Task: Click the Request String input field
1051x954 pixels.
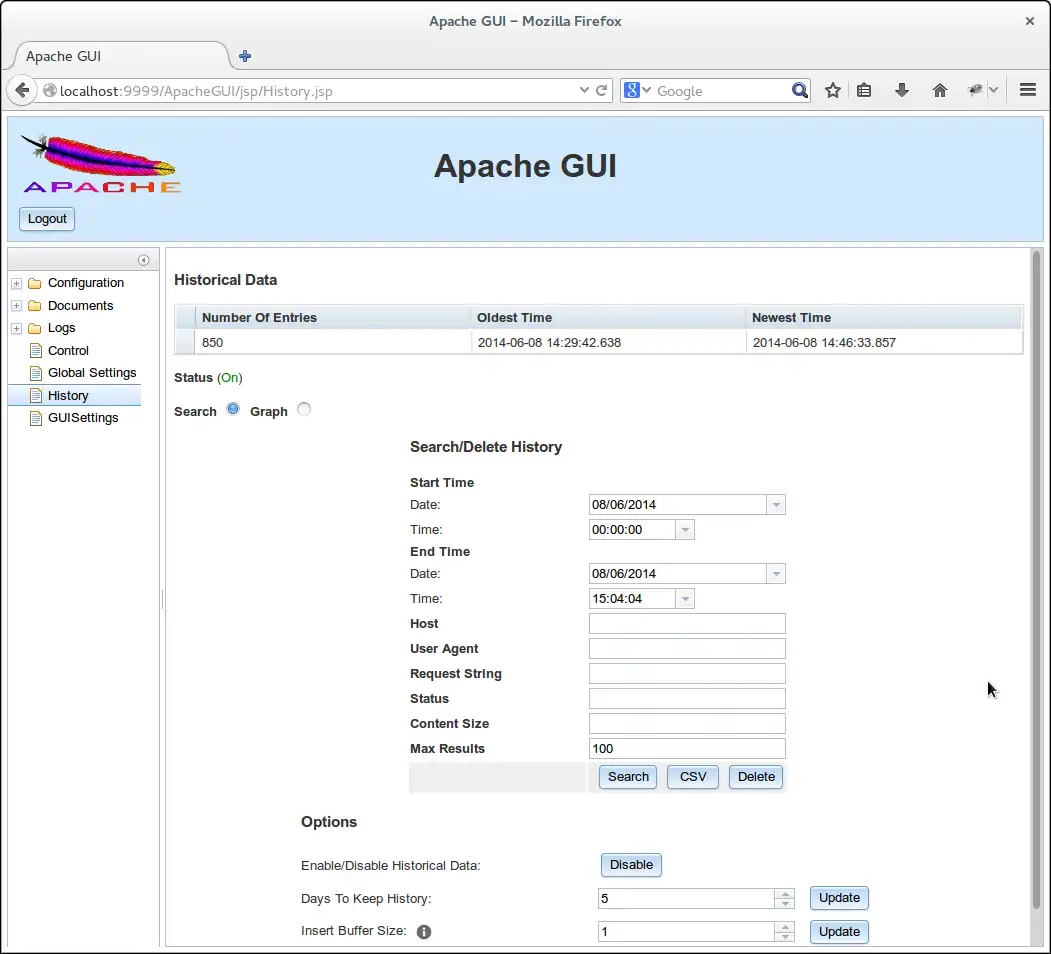Action: click(687, 674)
